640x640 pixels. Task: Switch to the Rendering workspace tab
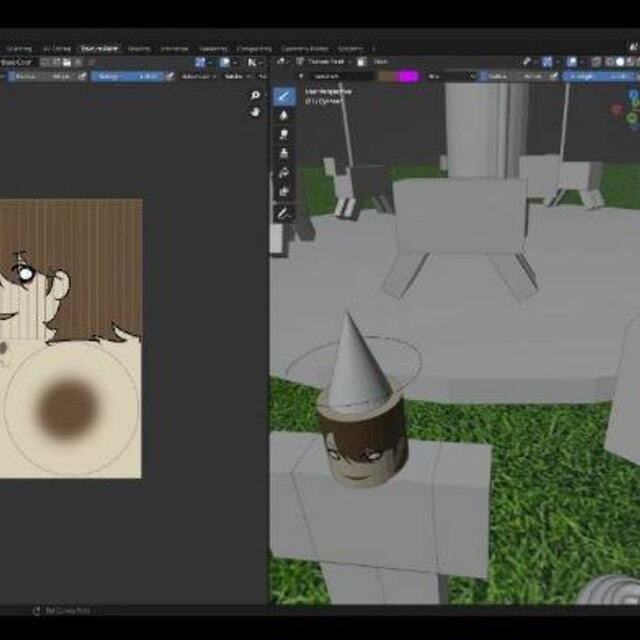pos(213,49)
